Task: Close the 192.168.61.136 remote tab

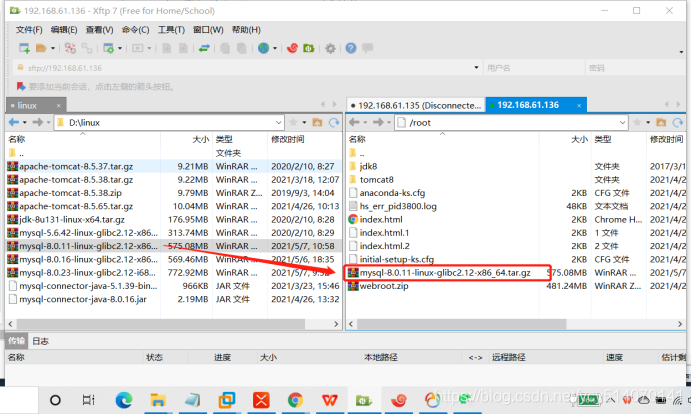Action: tap(579, 105)
